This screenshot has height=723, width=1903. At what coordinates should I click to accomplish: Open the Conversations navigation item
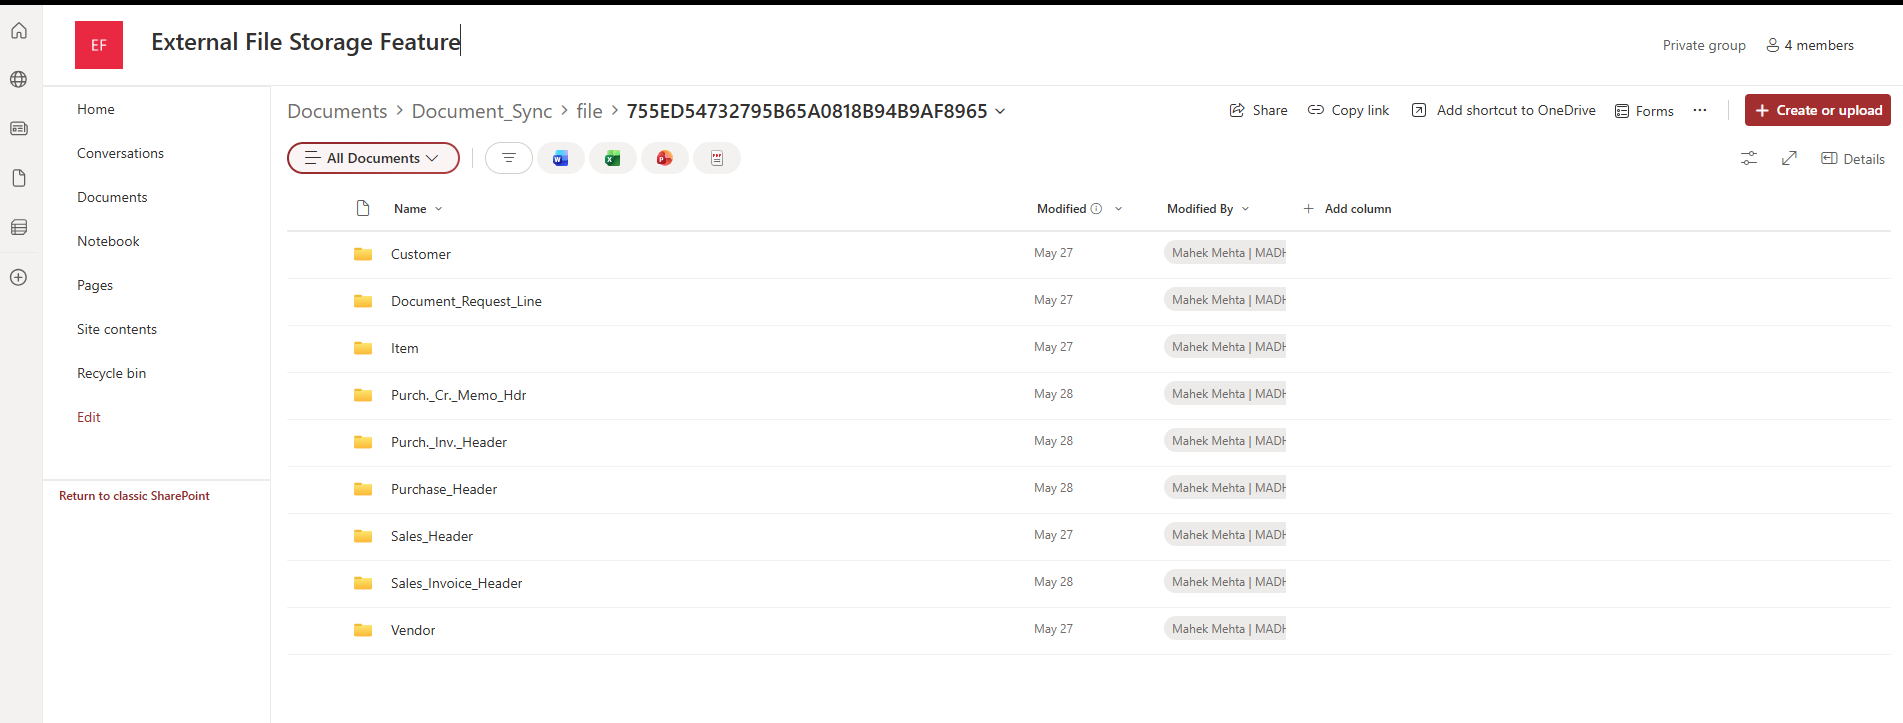click(120, 153)
